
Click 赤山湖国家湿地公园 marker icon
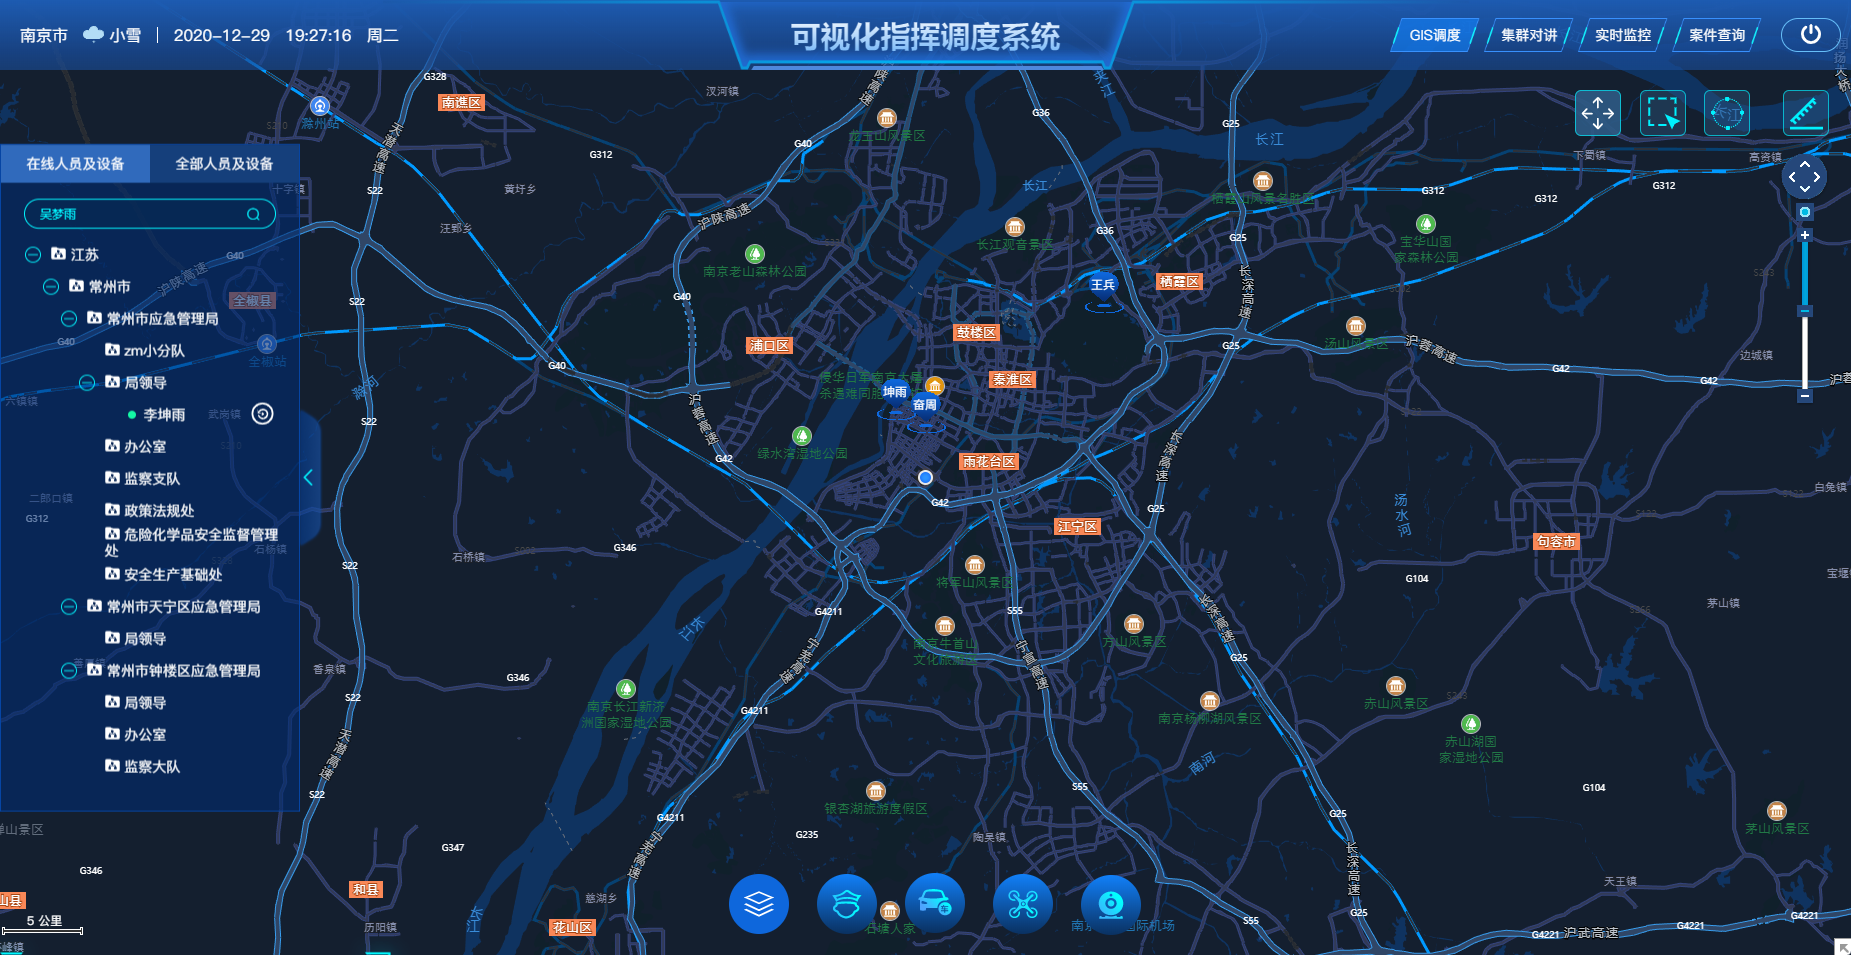point(1471,723)
